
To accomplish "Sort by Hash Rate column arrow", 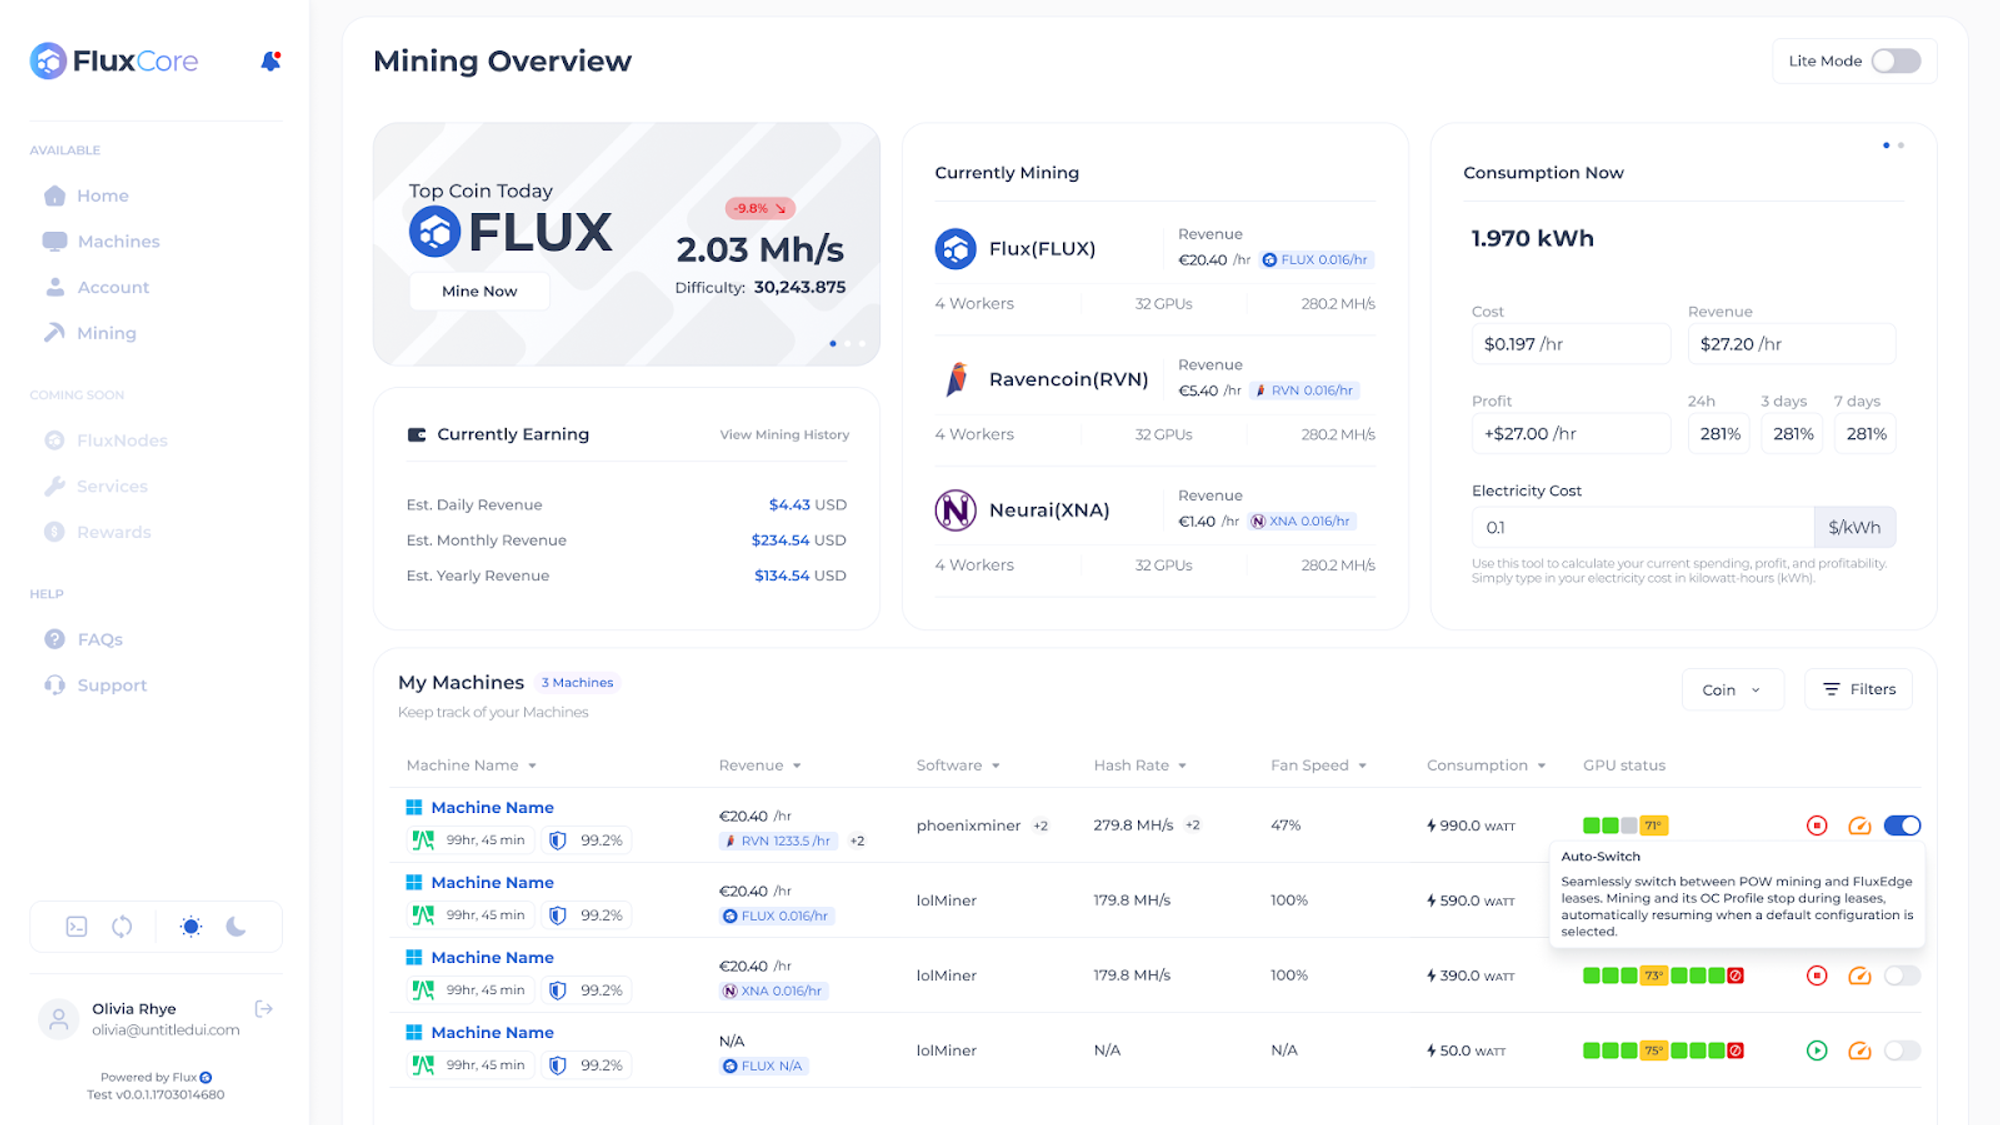I will 1182,766.
